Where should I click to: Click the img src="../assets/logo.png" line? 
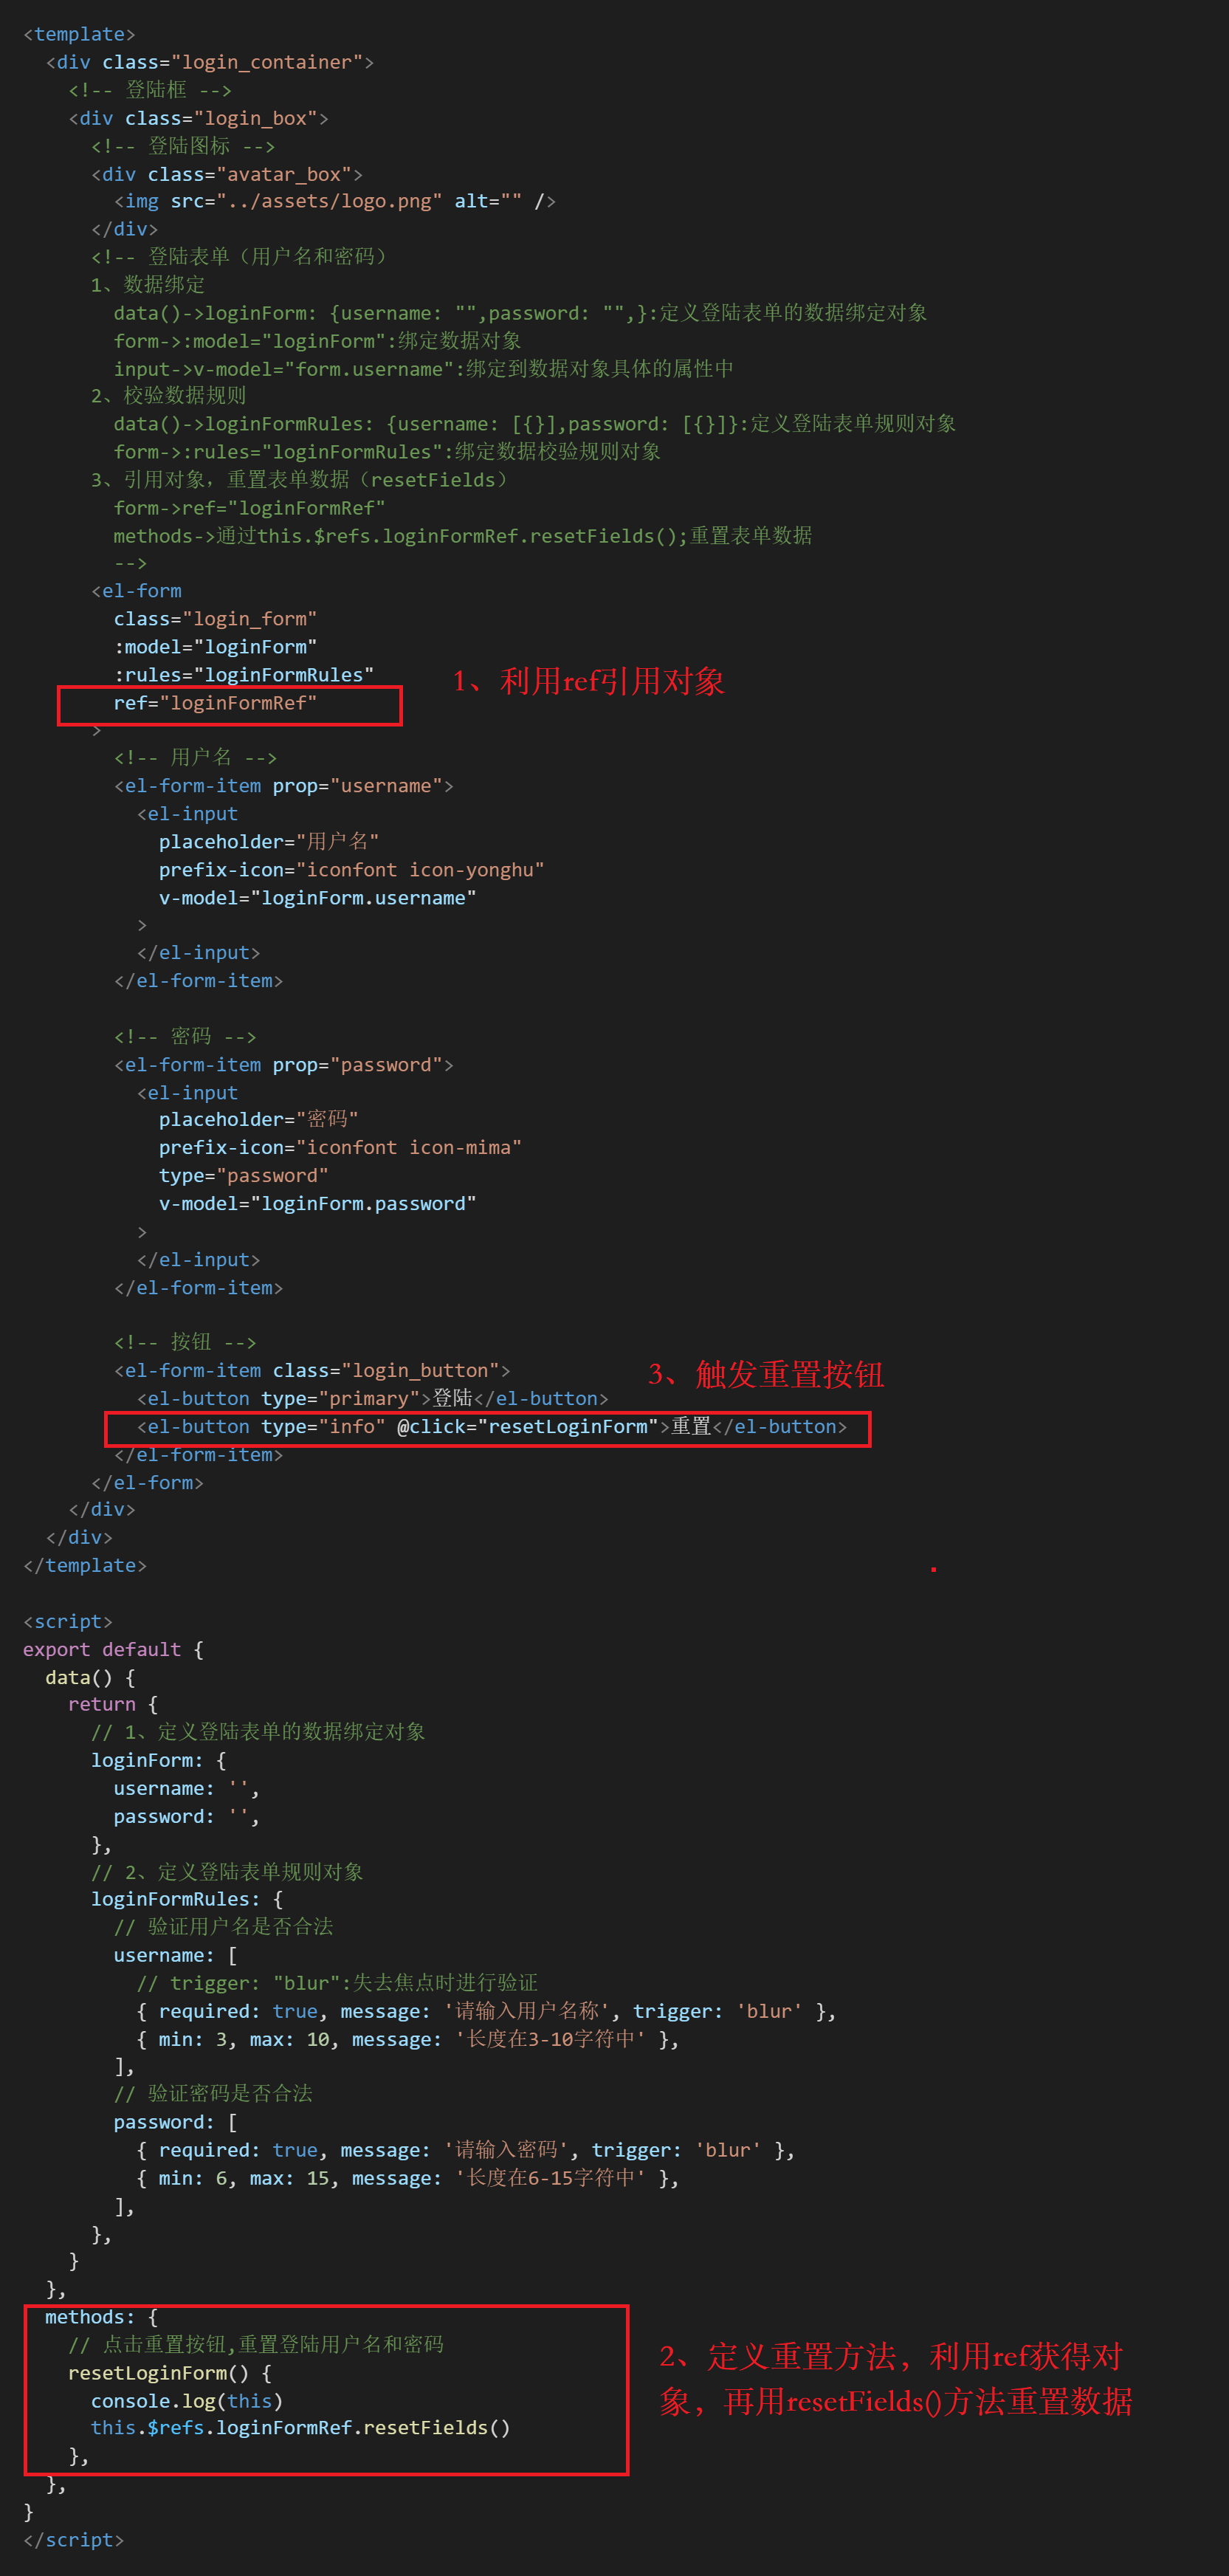coord(335,201)
